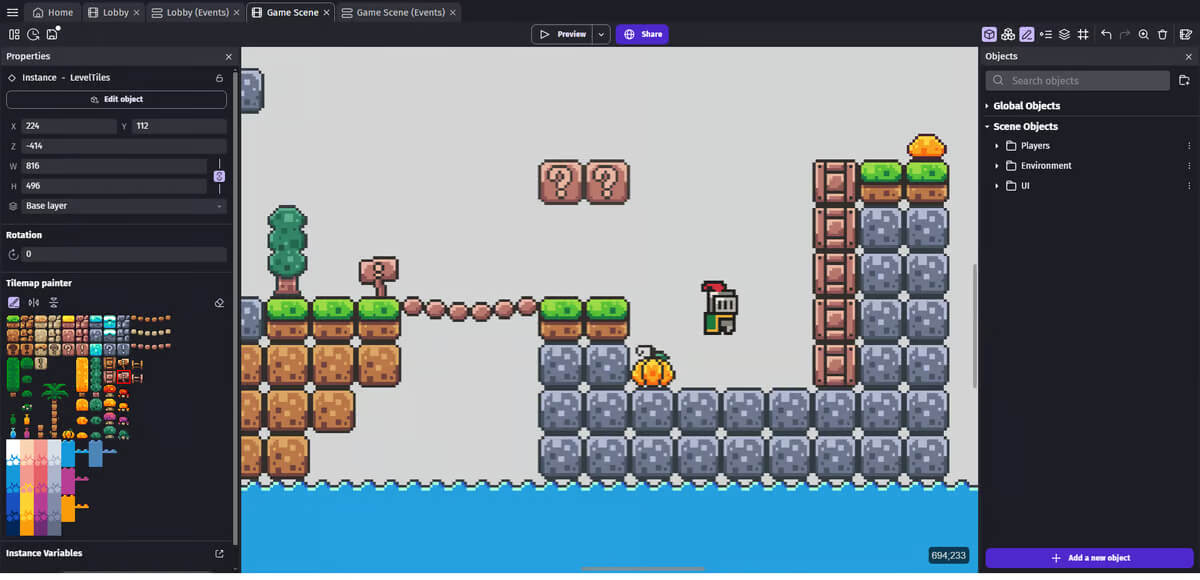Toggle the instance properties pencil icon
Image resolution: width=1200 pixels, height=580 pixels.
point(1027,34)
